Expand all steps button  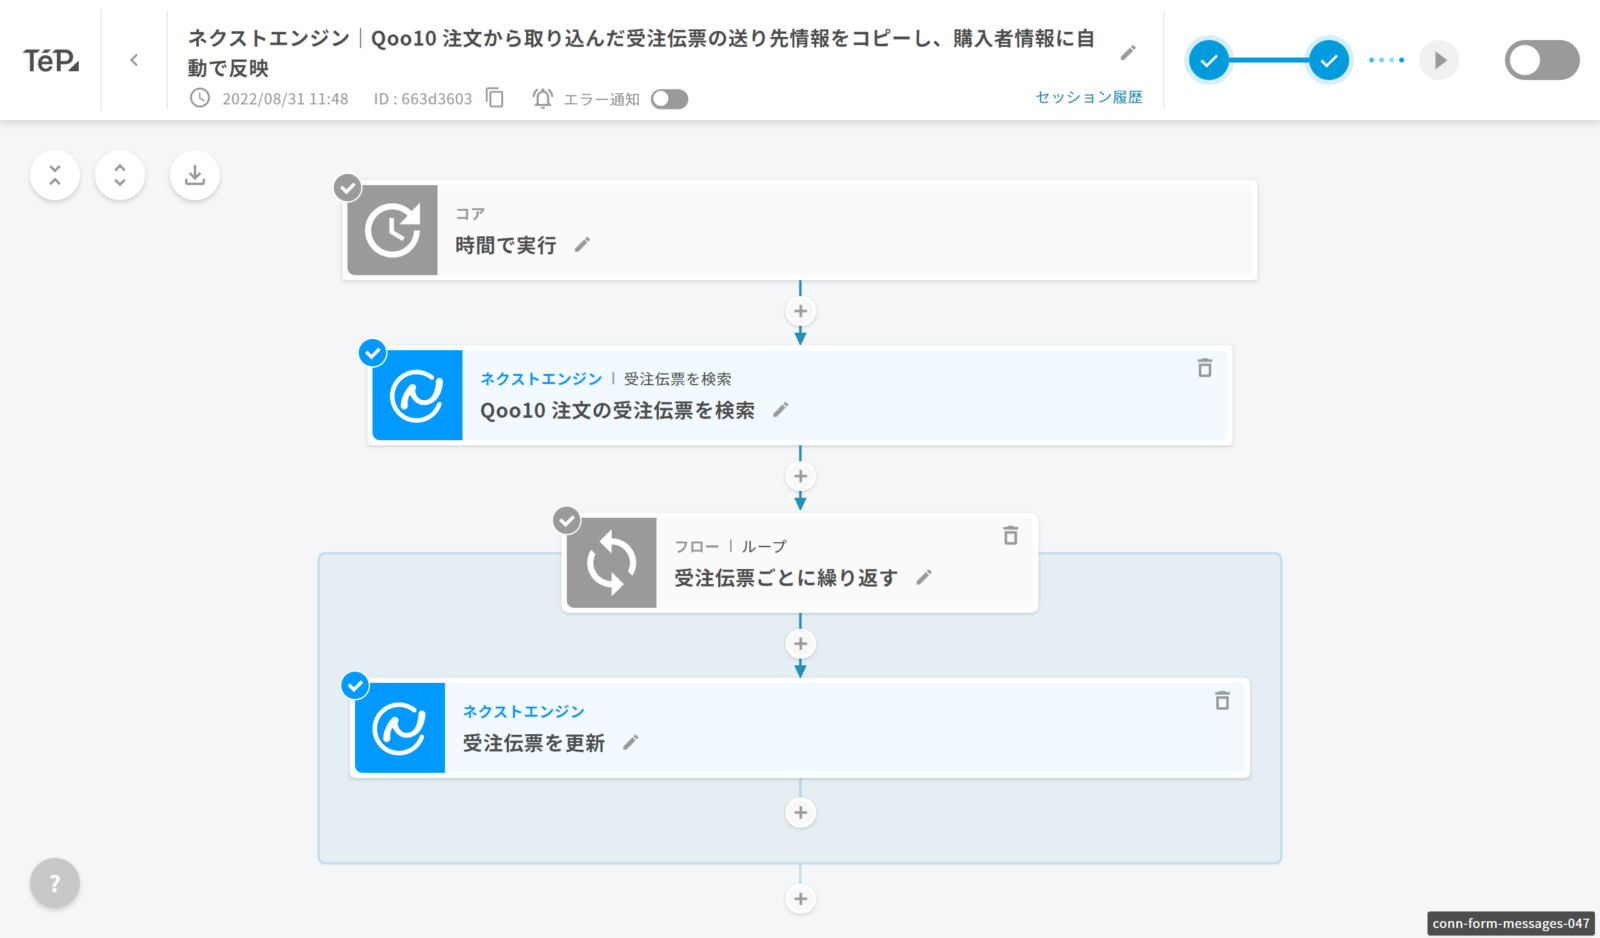[x=120, y=175]
